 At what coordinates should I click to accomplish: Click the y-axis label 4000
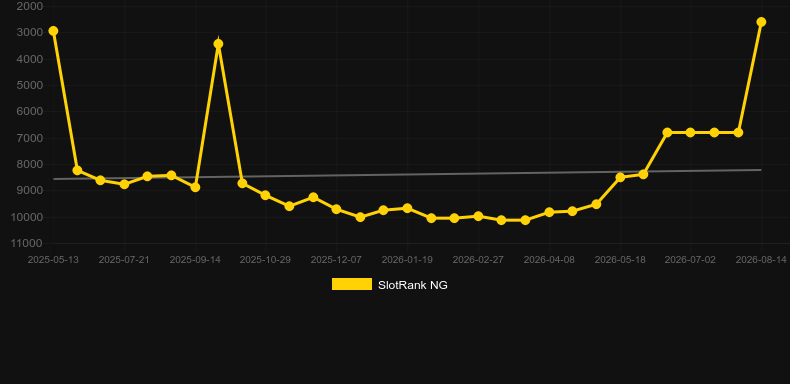30,59
